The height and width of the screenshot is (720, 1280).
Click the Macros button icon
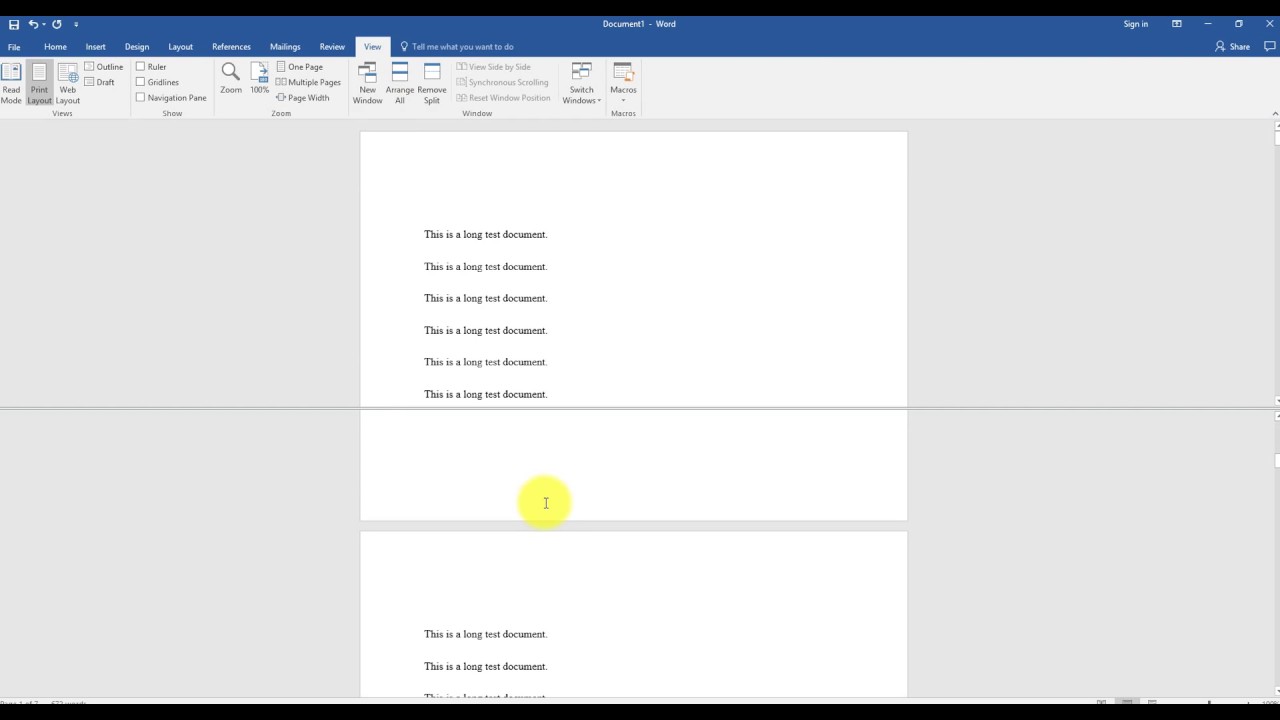coord(623,72)
